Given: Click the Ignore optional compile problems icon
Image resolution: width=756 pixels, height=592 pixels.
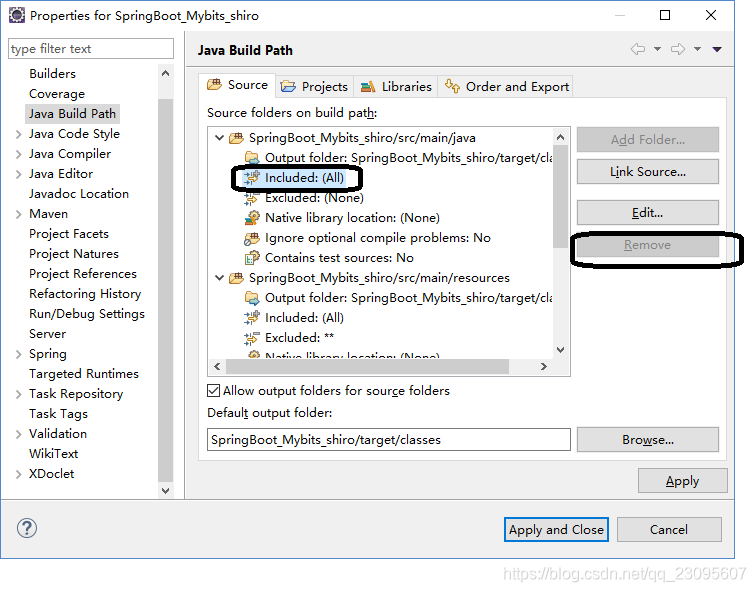Looking at the screenshot, I should pyautogui.click(x=252, y=238).
